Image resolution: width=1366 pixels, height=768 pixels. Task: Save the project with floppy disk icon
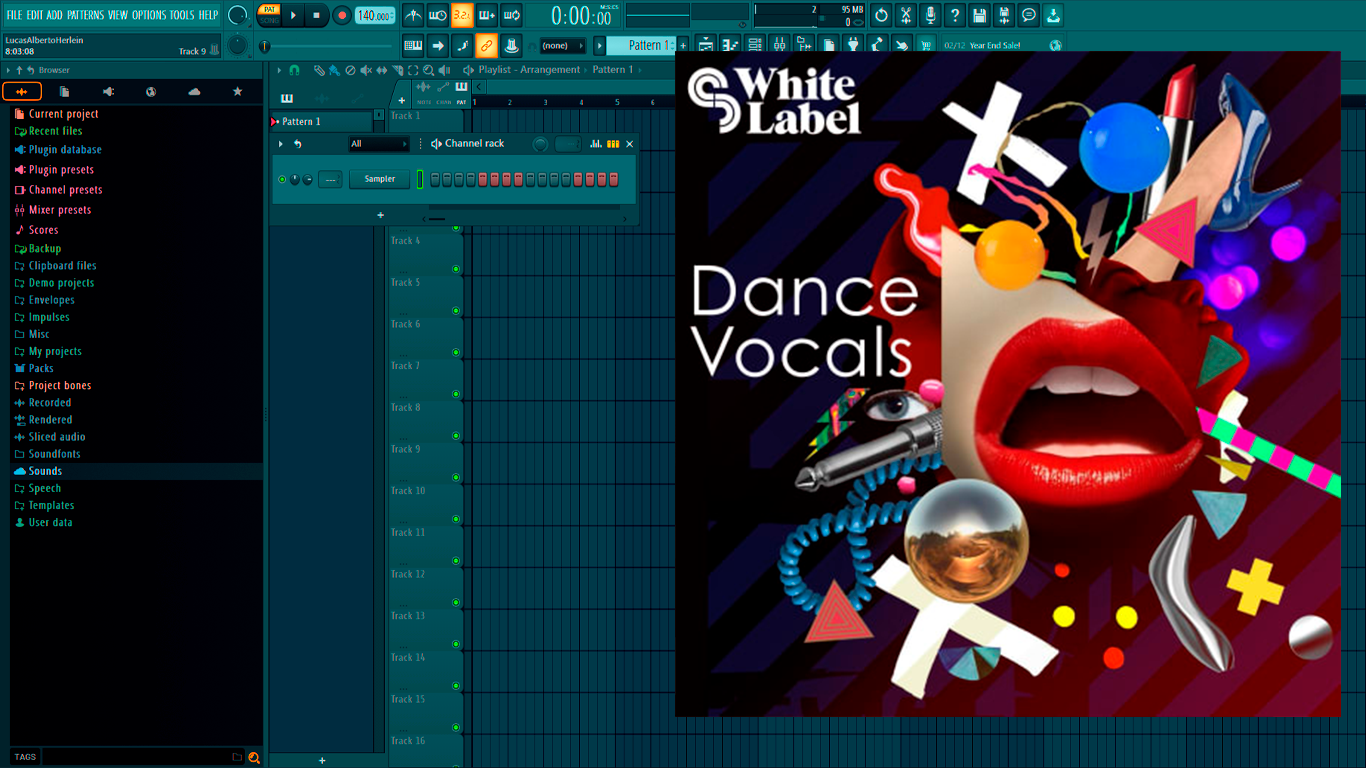[x=979, y=15]
